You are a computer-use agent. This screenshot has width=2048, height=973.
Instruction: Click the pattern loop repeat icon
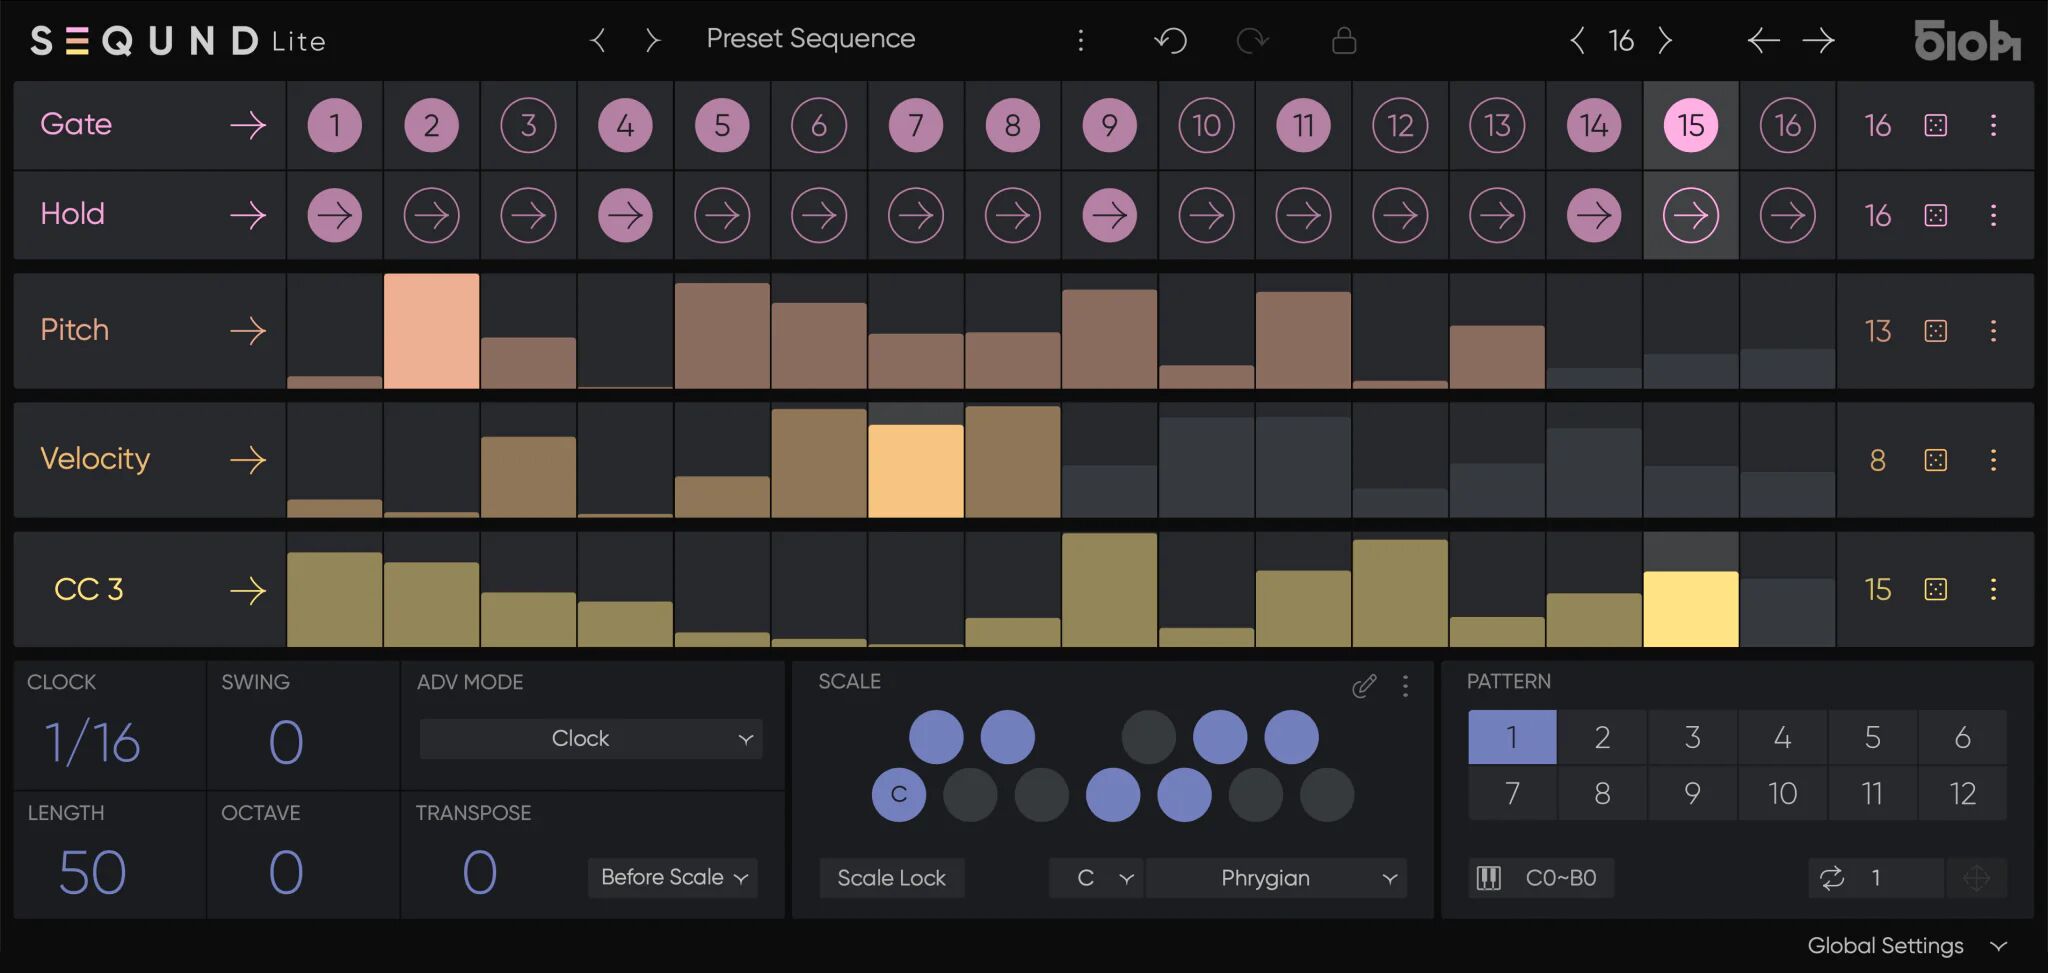tap(1832, 878)
